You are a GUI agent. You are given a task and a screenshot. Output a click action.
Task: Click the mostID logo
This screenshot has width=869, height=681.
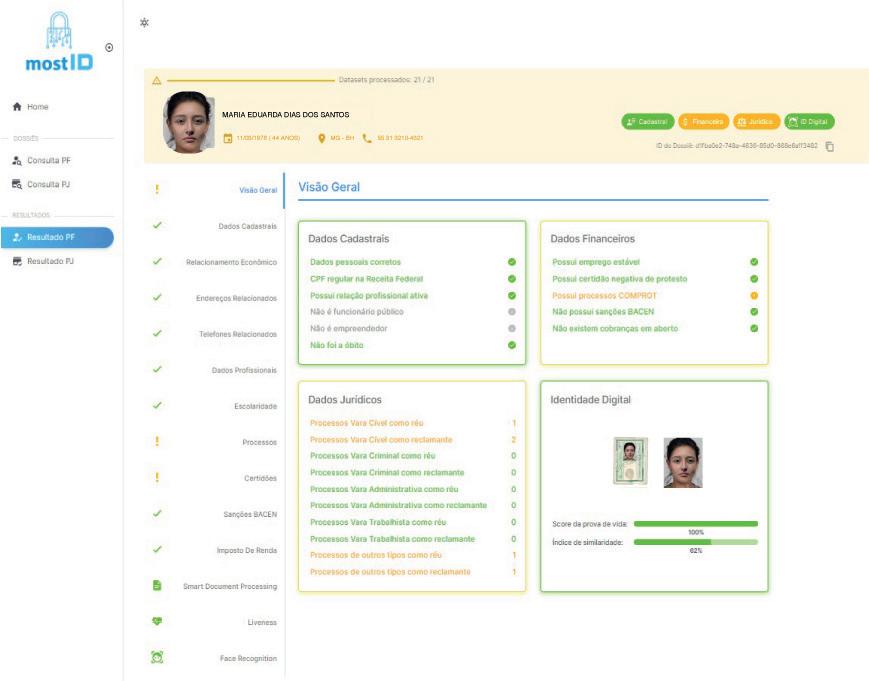[x=59, y=42]
